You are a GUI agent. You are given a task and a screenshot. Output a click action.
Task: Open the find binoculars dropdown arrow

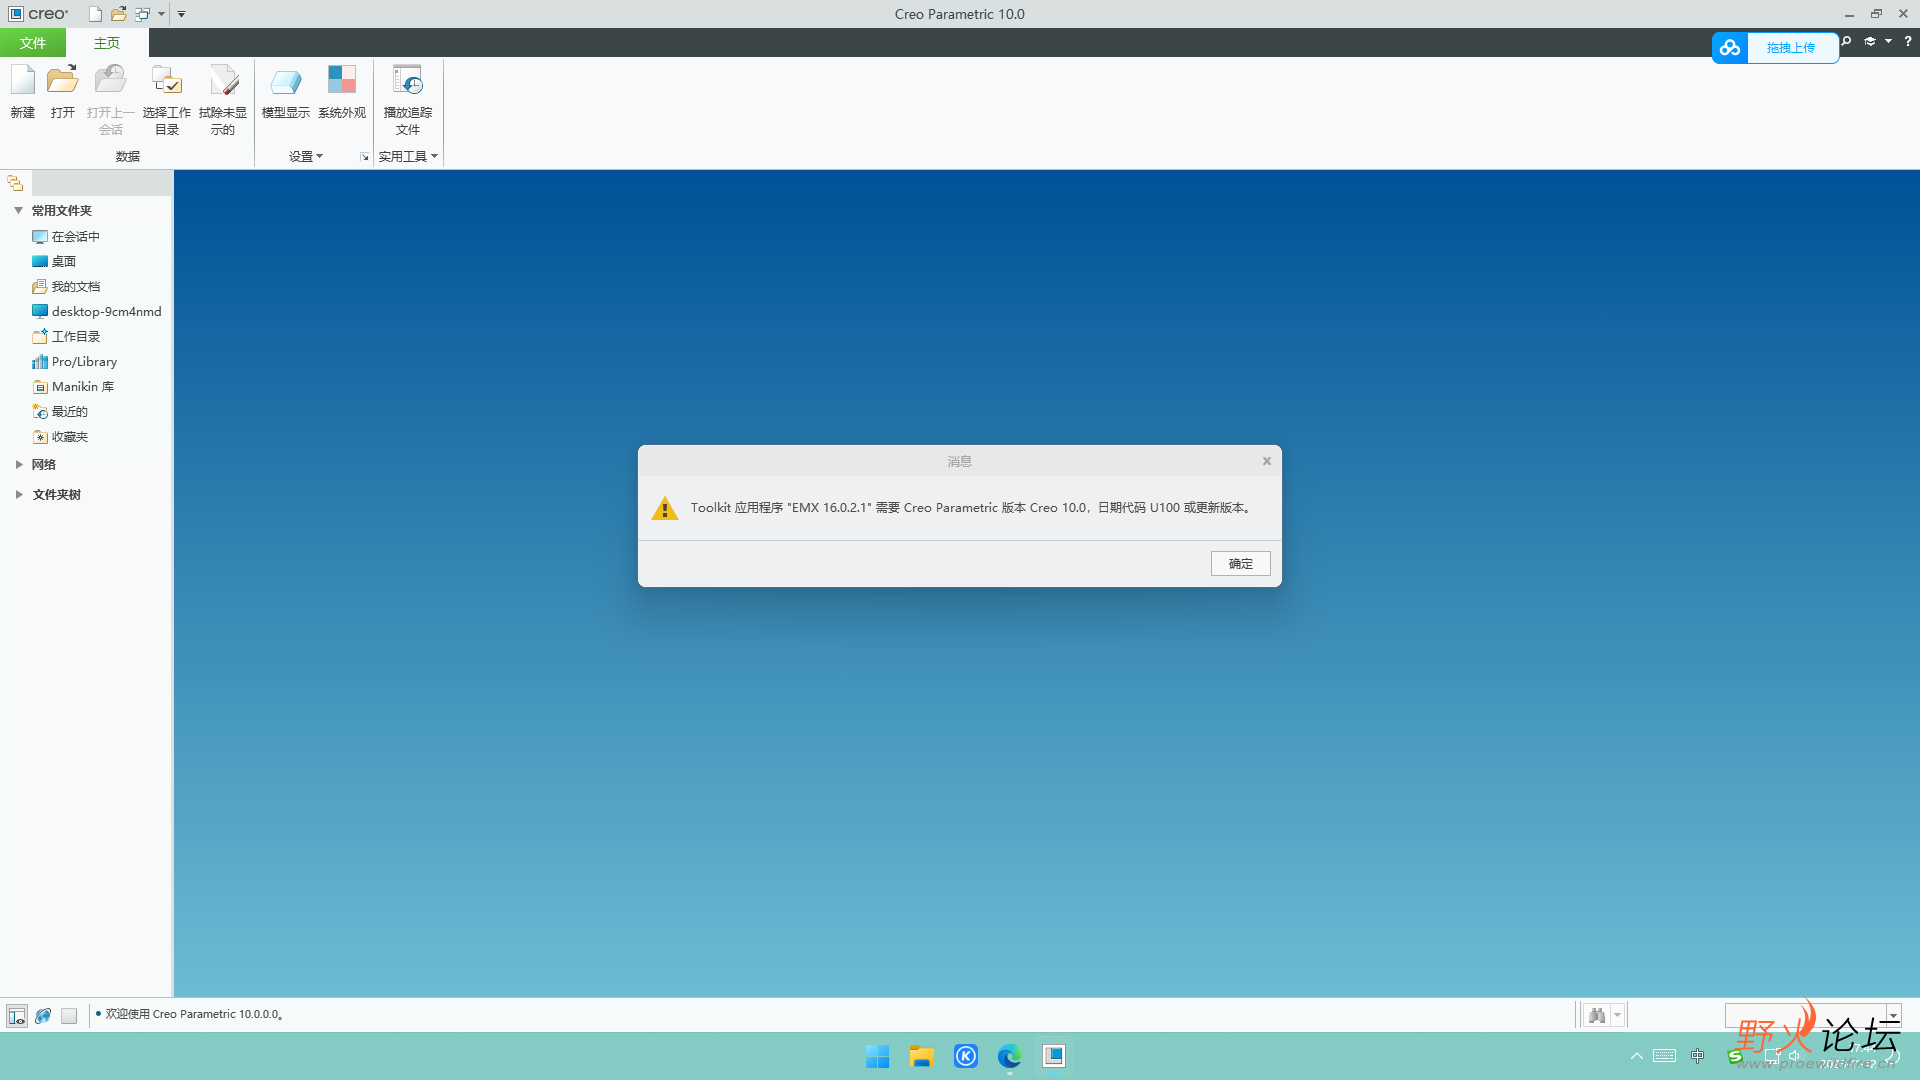tap(1617, 1016)
